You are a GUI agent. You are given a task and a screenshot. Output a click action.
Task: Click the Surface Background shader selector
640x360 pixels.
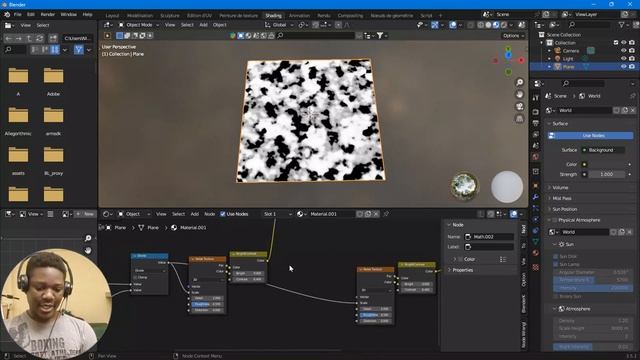coord(603,150)
